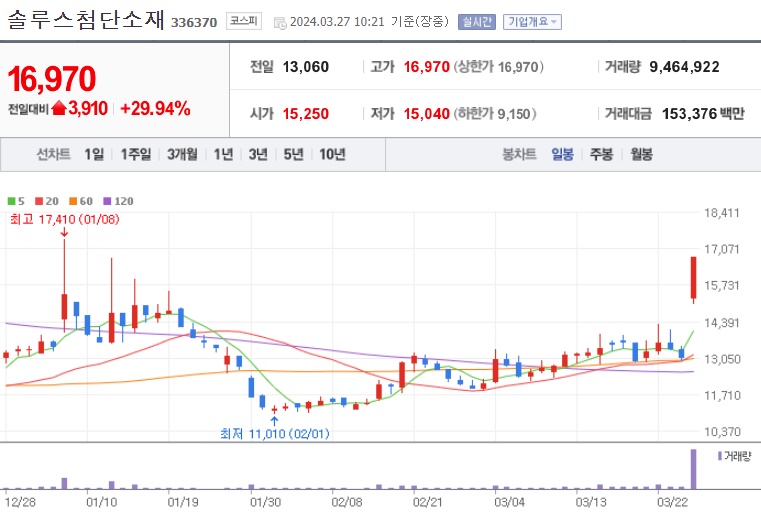Click the purple 120-day moving average swatch
This screenshot has height=516, width=761.
pyautogui.click(x=107, y=201)
